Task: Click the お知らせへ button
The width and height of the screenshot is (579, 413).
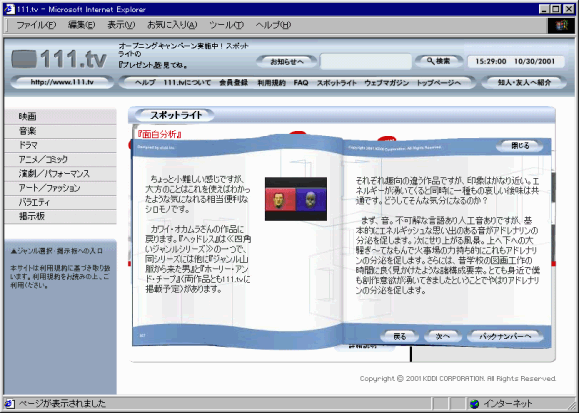Action: point(287,62)
